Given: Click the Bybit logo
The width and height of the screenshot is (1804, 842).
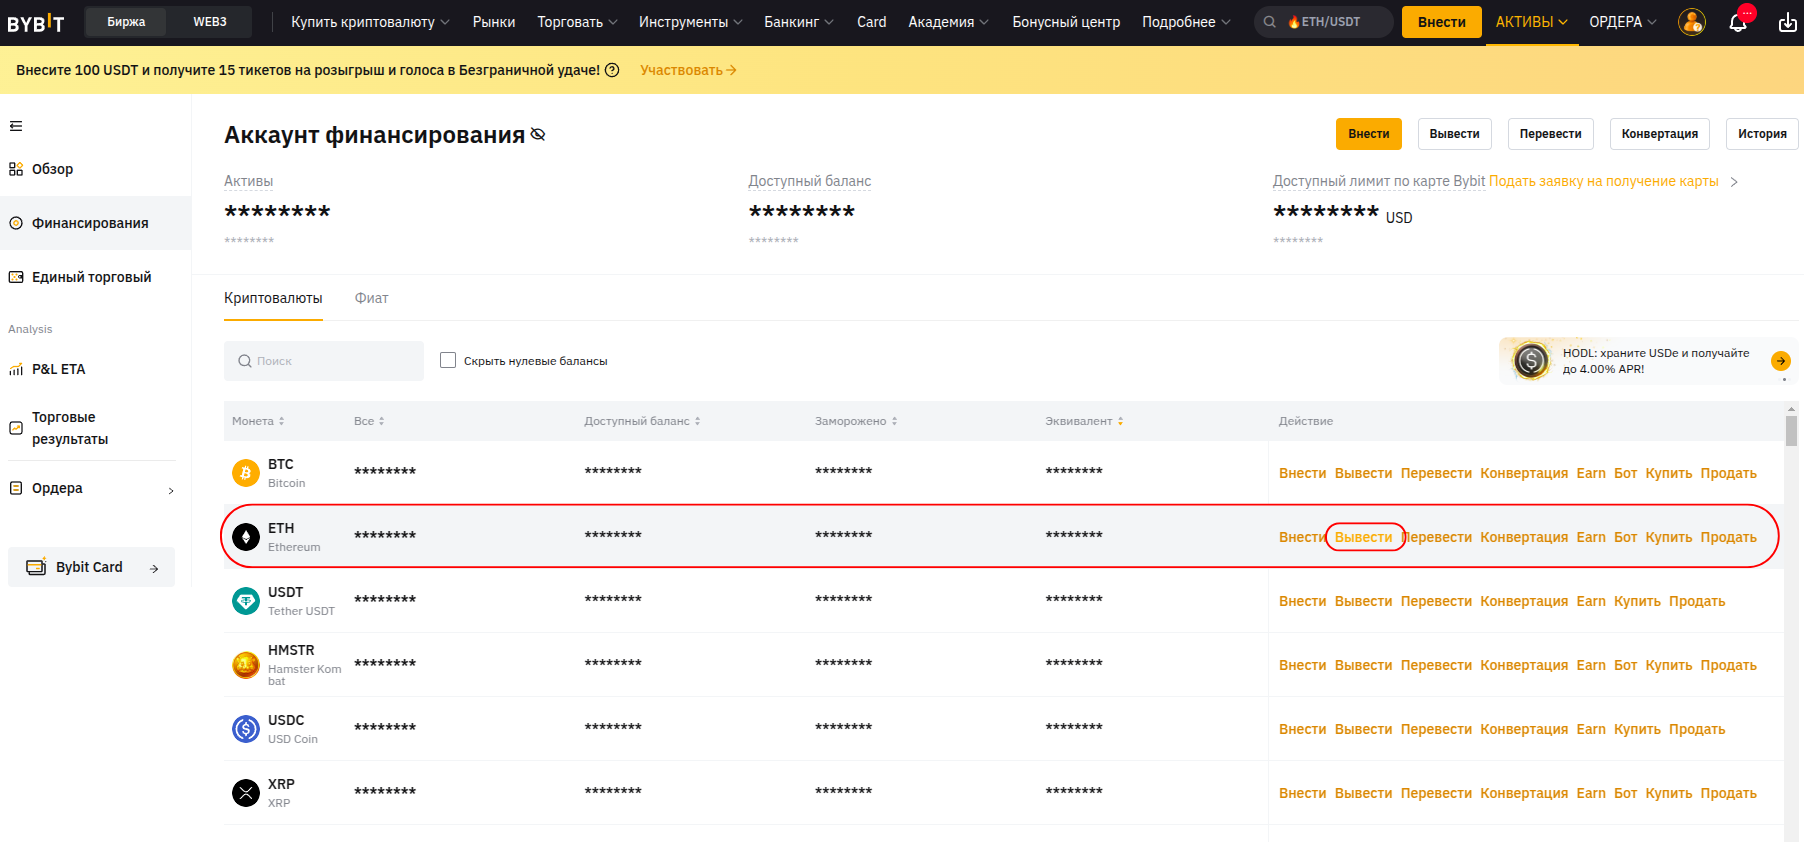Looking at the screenshot, I should [36, 23].
